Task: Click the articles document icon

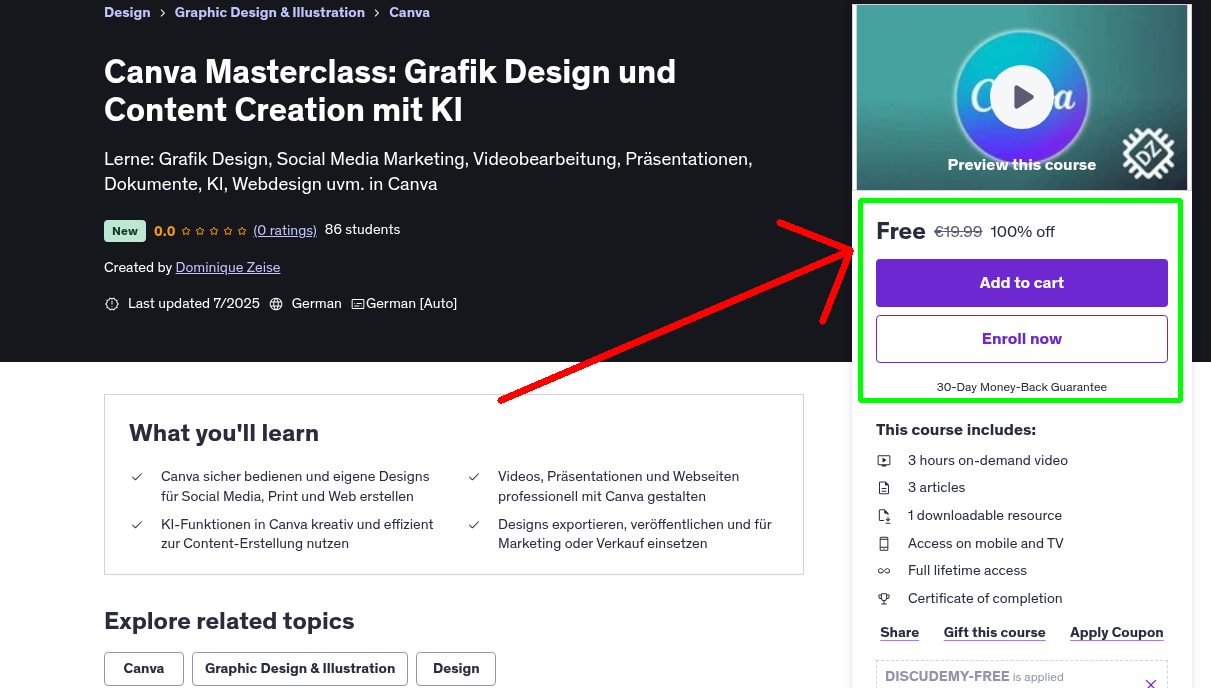Action: (884, 488)
